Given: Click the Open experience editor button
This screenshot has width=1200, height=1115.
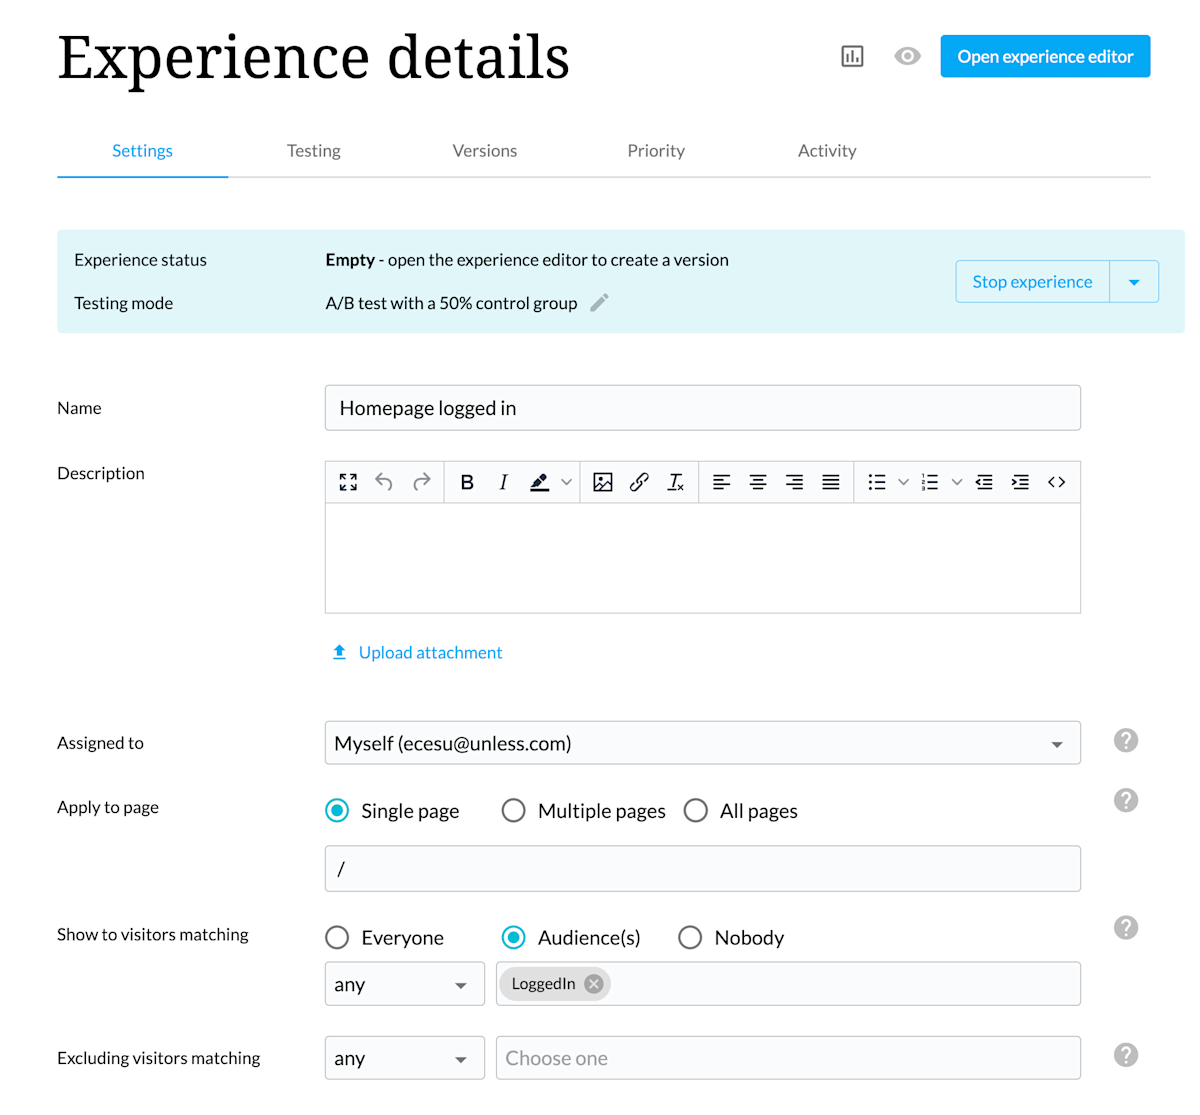Looking at the screenshot, I should click(x=1044, y=56).
